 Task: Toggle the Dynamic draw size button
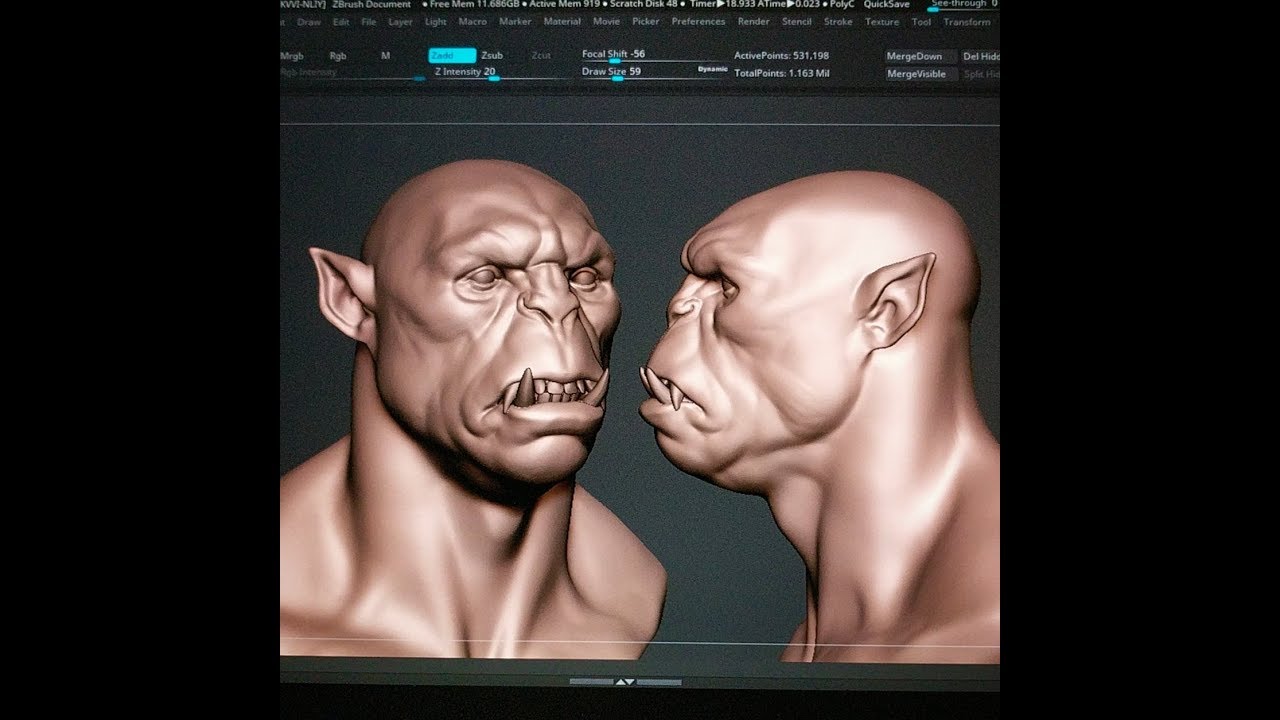(x=713, y=69)
